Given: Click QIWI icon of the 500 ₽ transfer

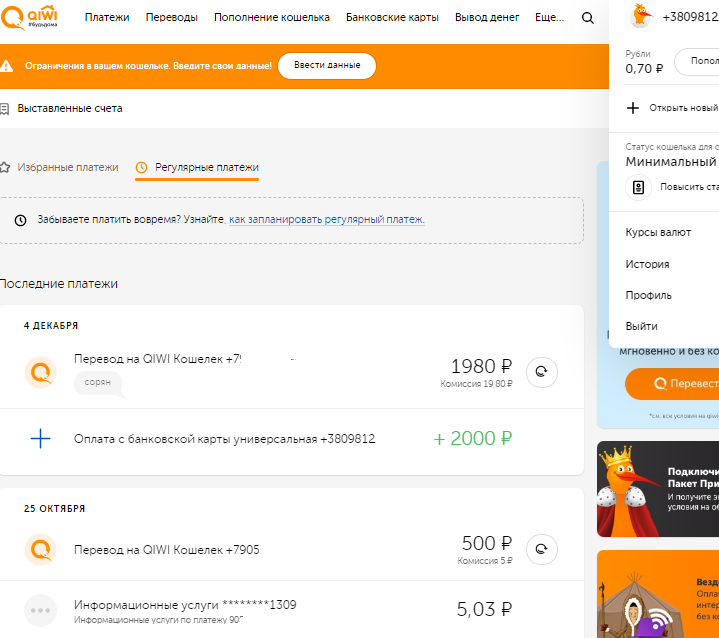Looking at the screenshot, I should coord(40,549).
